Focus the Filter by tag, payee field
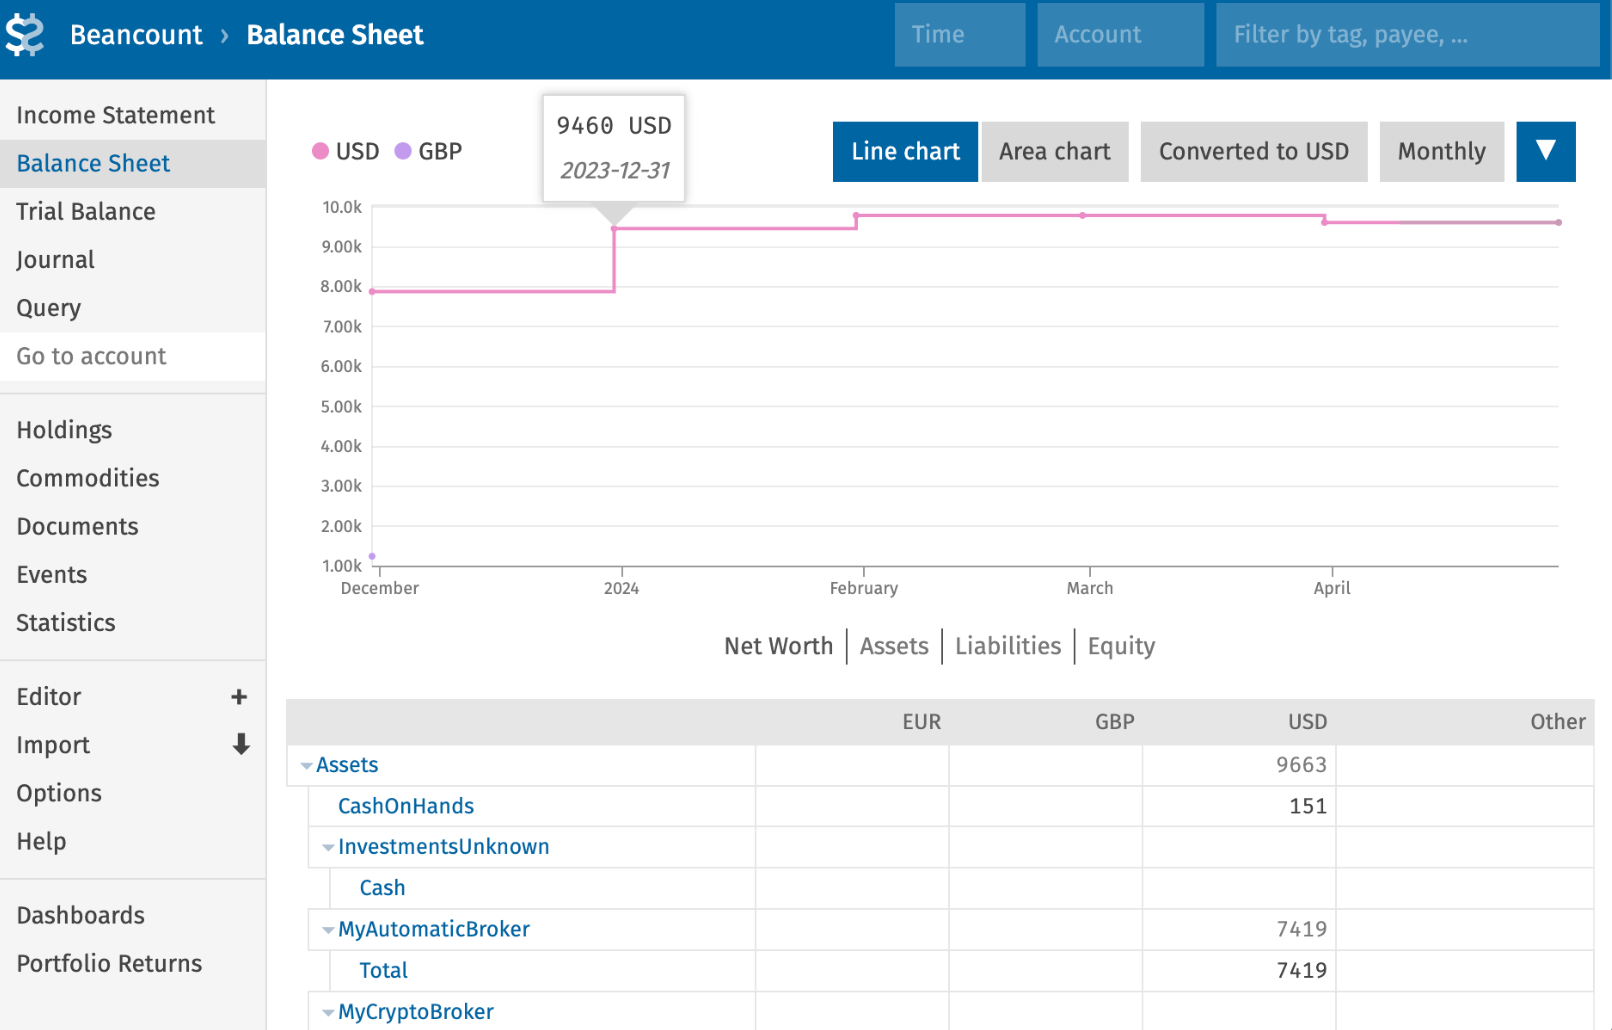This screenshot has width=1612, height=1030. [1407, 35]
